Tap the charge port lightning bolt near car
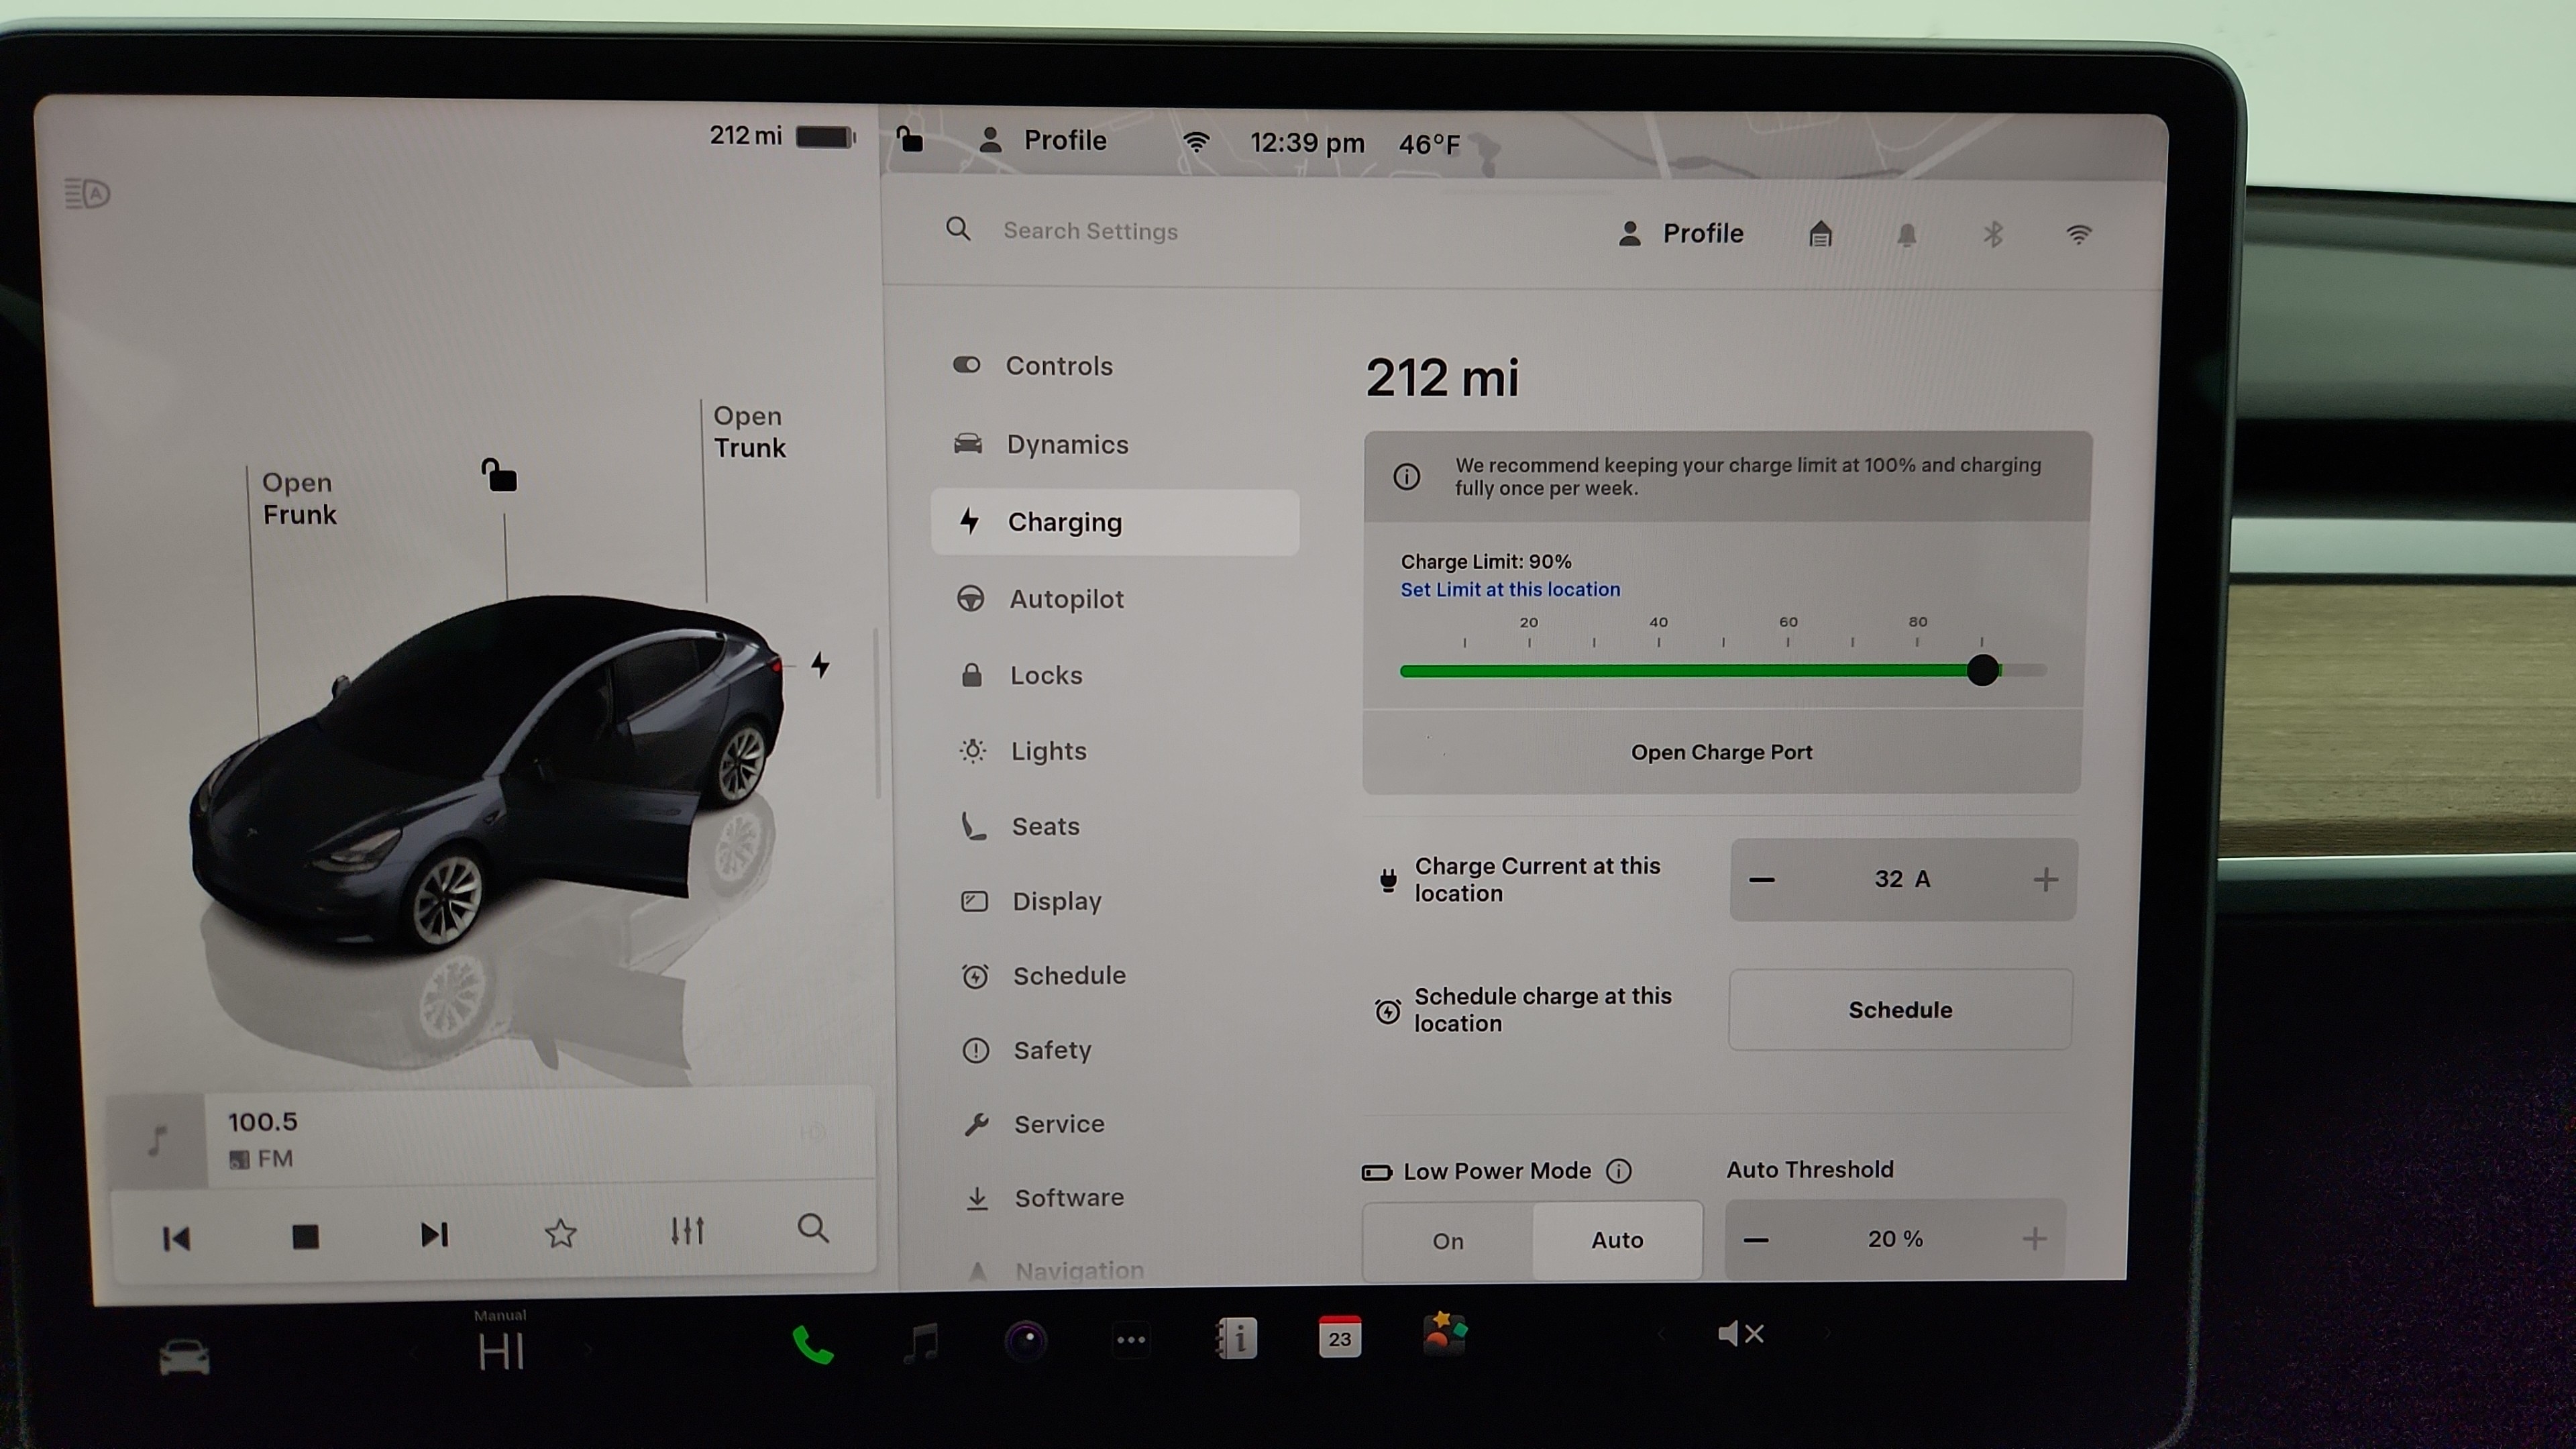Viewport: 2576px width, 1449px height. (x=820, y=665)
